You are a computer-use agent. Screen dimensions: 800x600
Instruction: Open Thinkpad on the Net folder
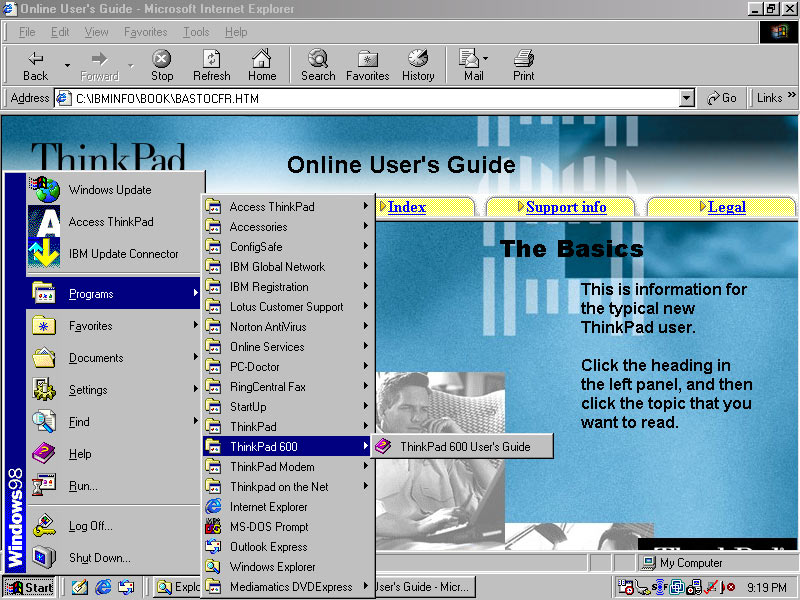[288, 487]
